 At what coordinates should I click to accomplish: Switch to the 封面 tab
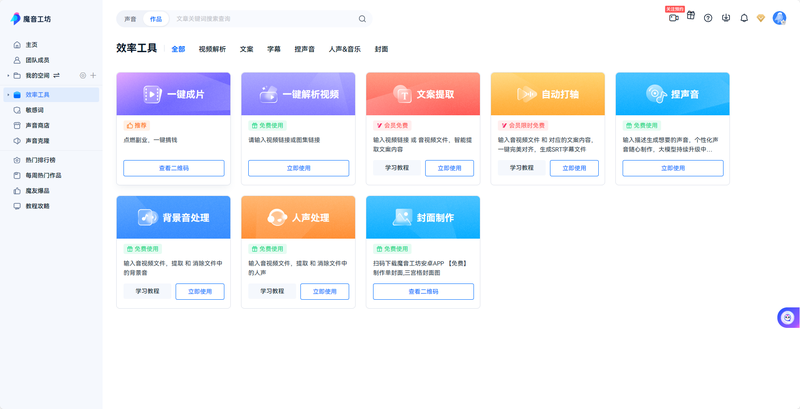pos(382,49)
